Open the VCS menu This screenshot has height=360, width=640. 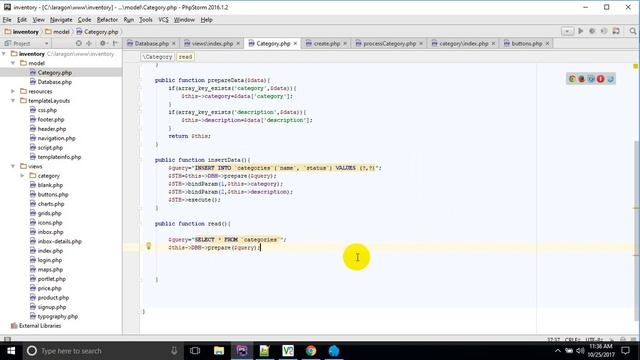coord(163,20)
